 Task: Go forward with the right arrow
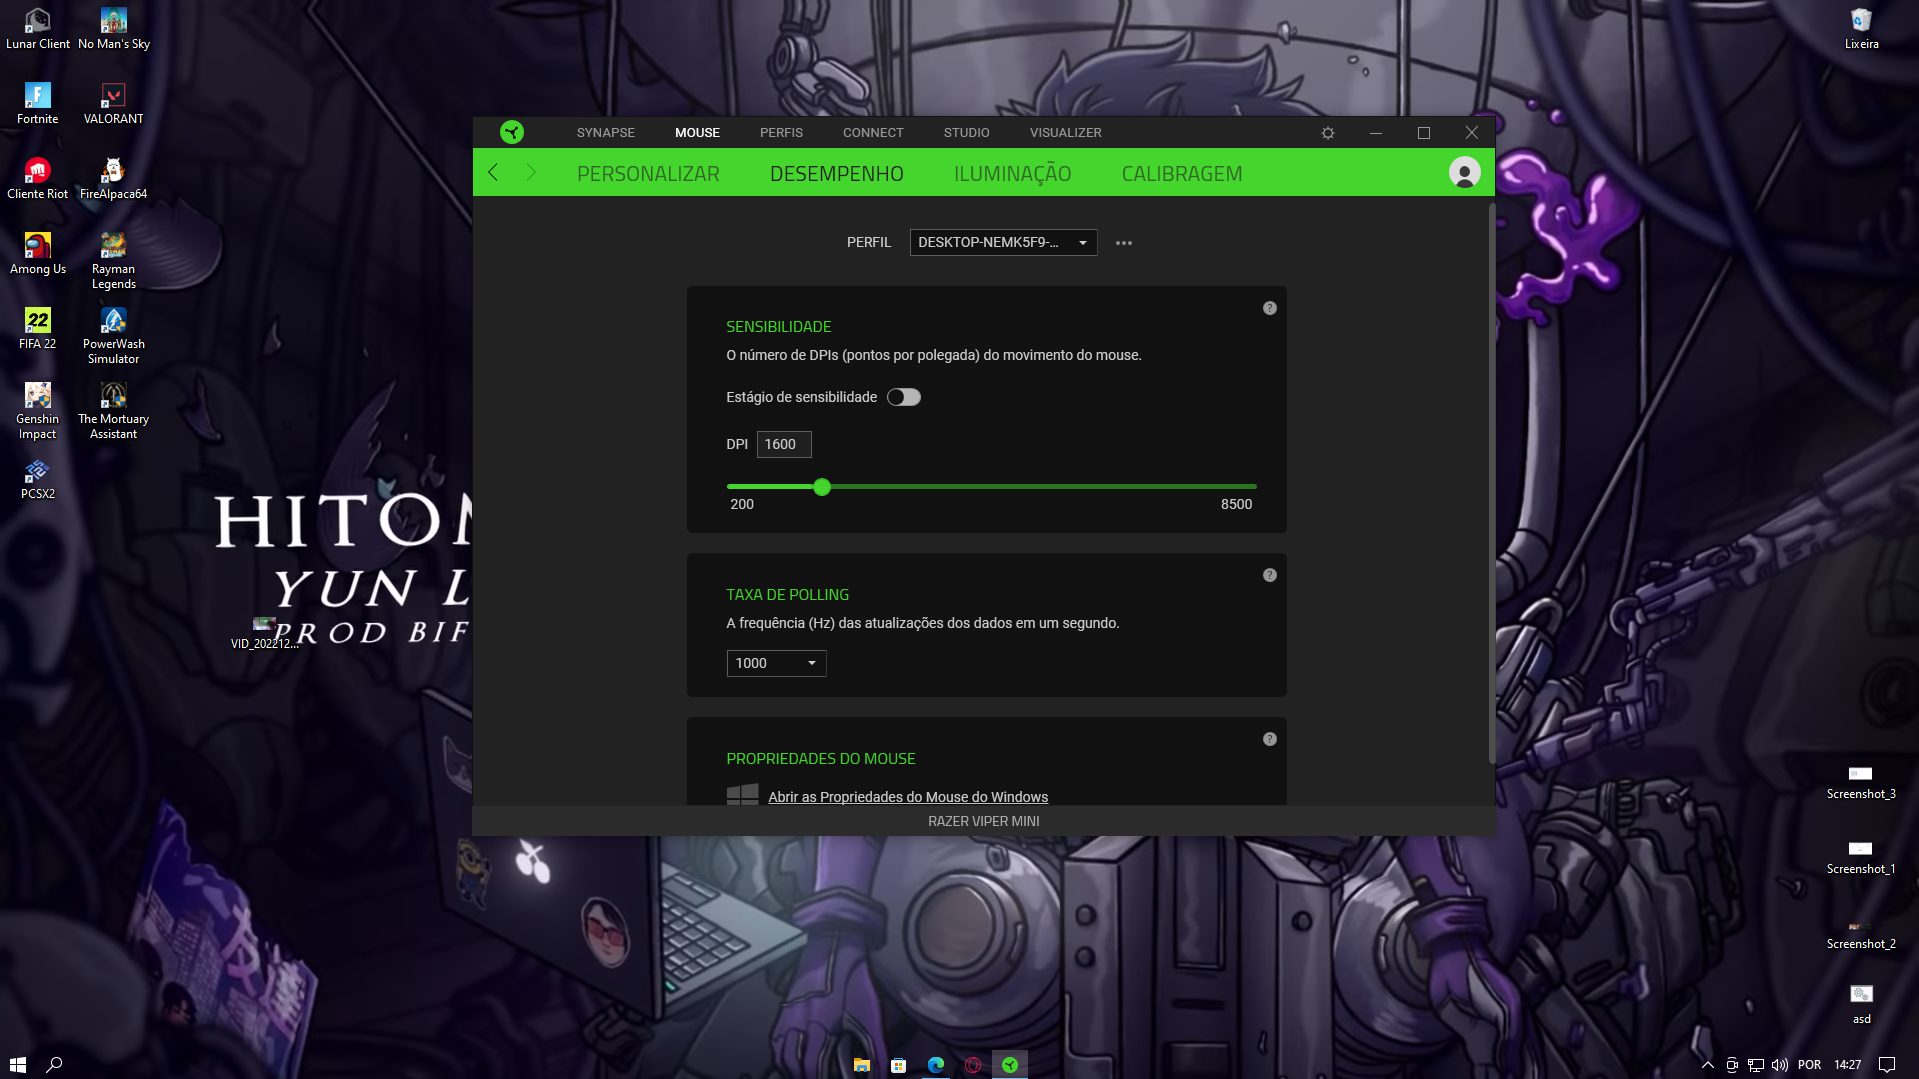(x=531, y=172)
